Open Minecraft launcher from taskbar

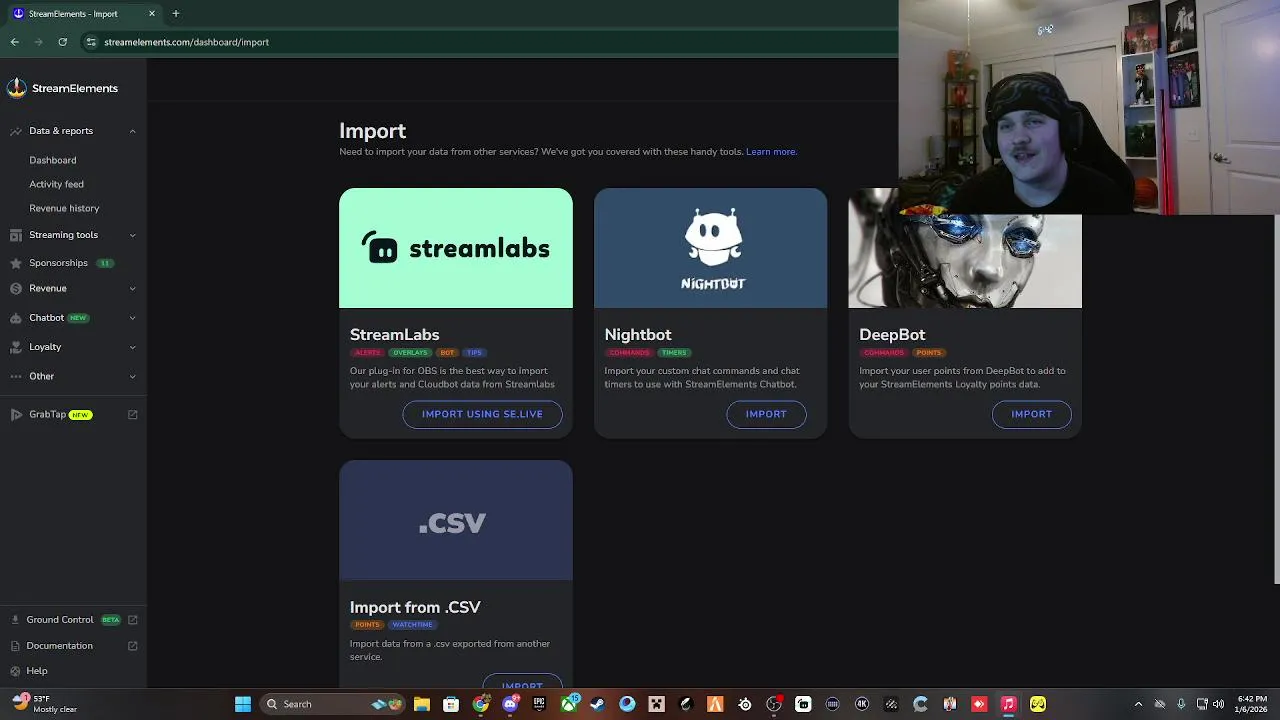[657, 704]
